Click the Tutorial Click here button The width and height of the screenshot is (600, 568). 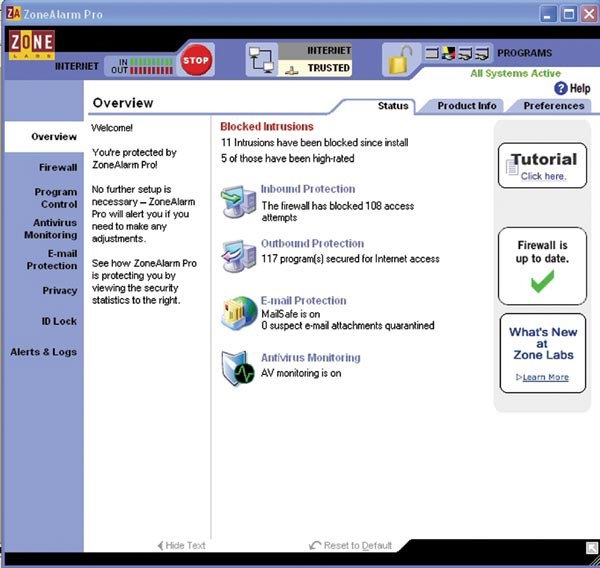coord(542,165)
